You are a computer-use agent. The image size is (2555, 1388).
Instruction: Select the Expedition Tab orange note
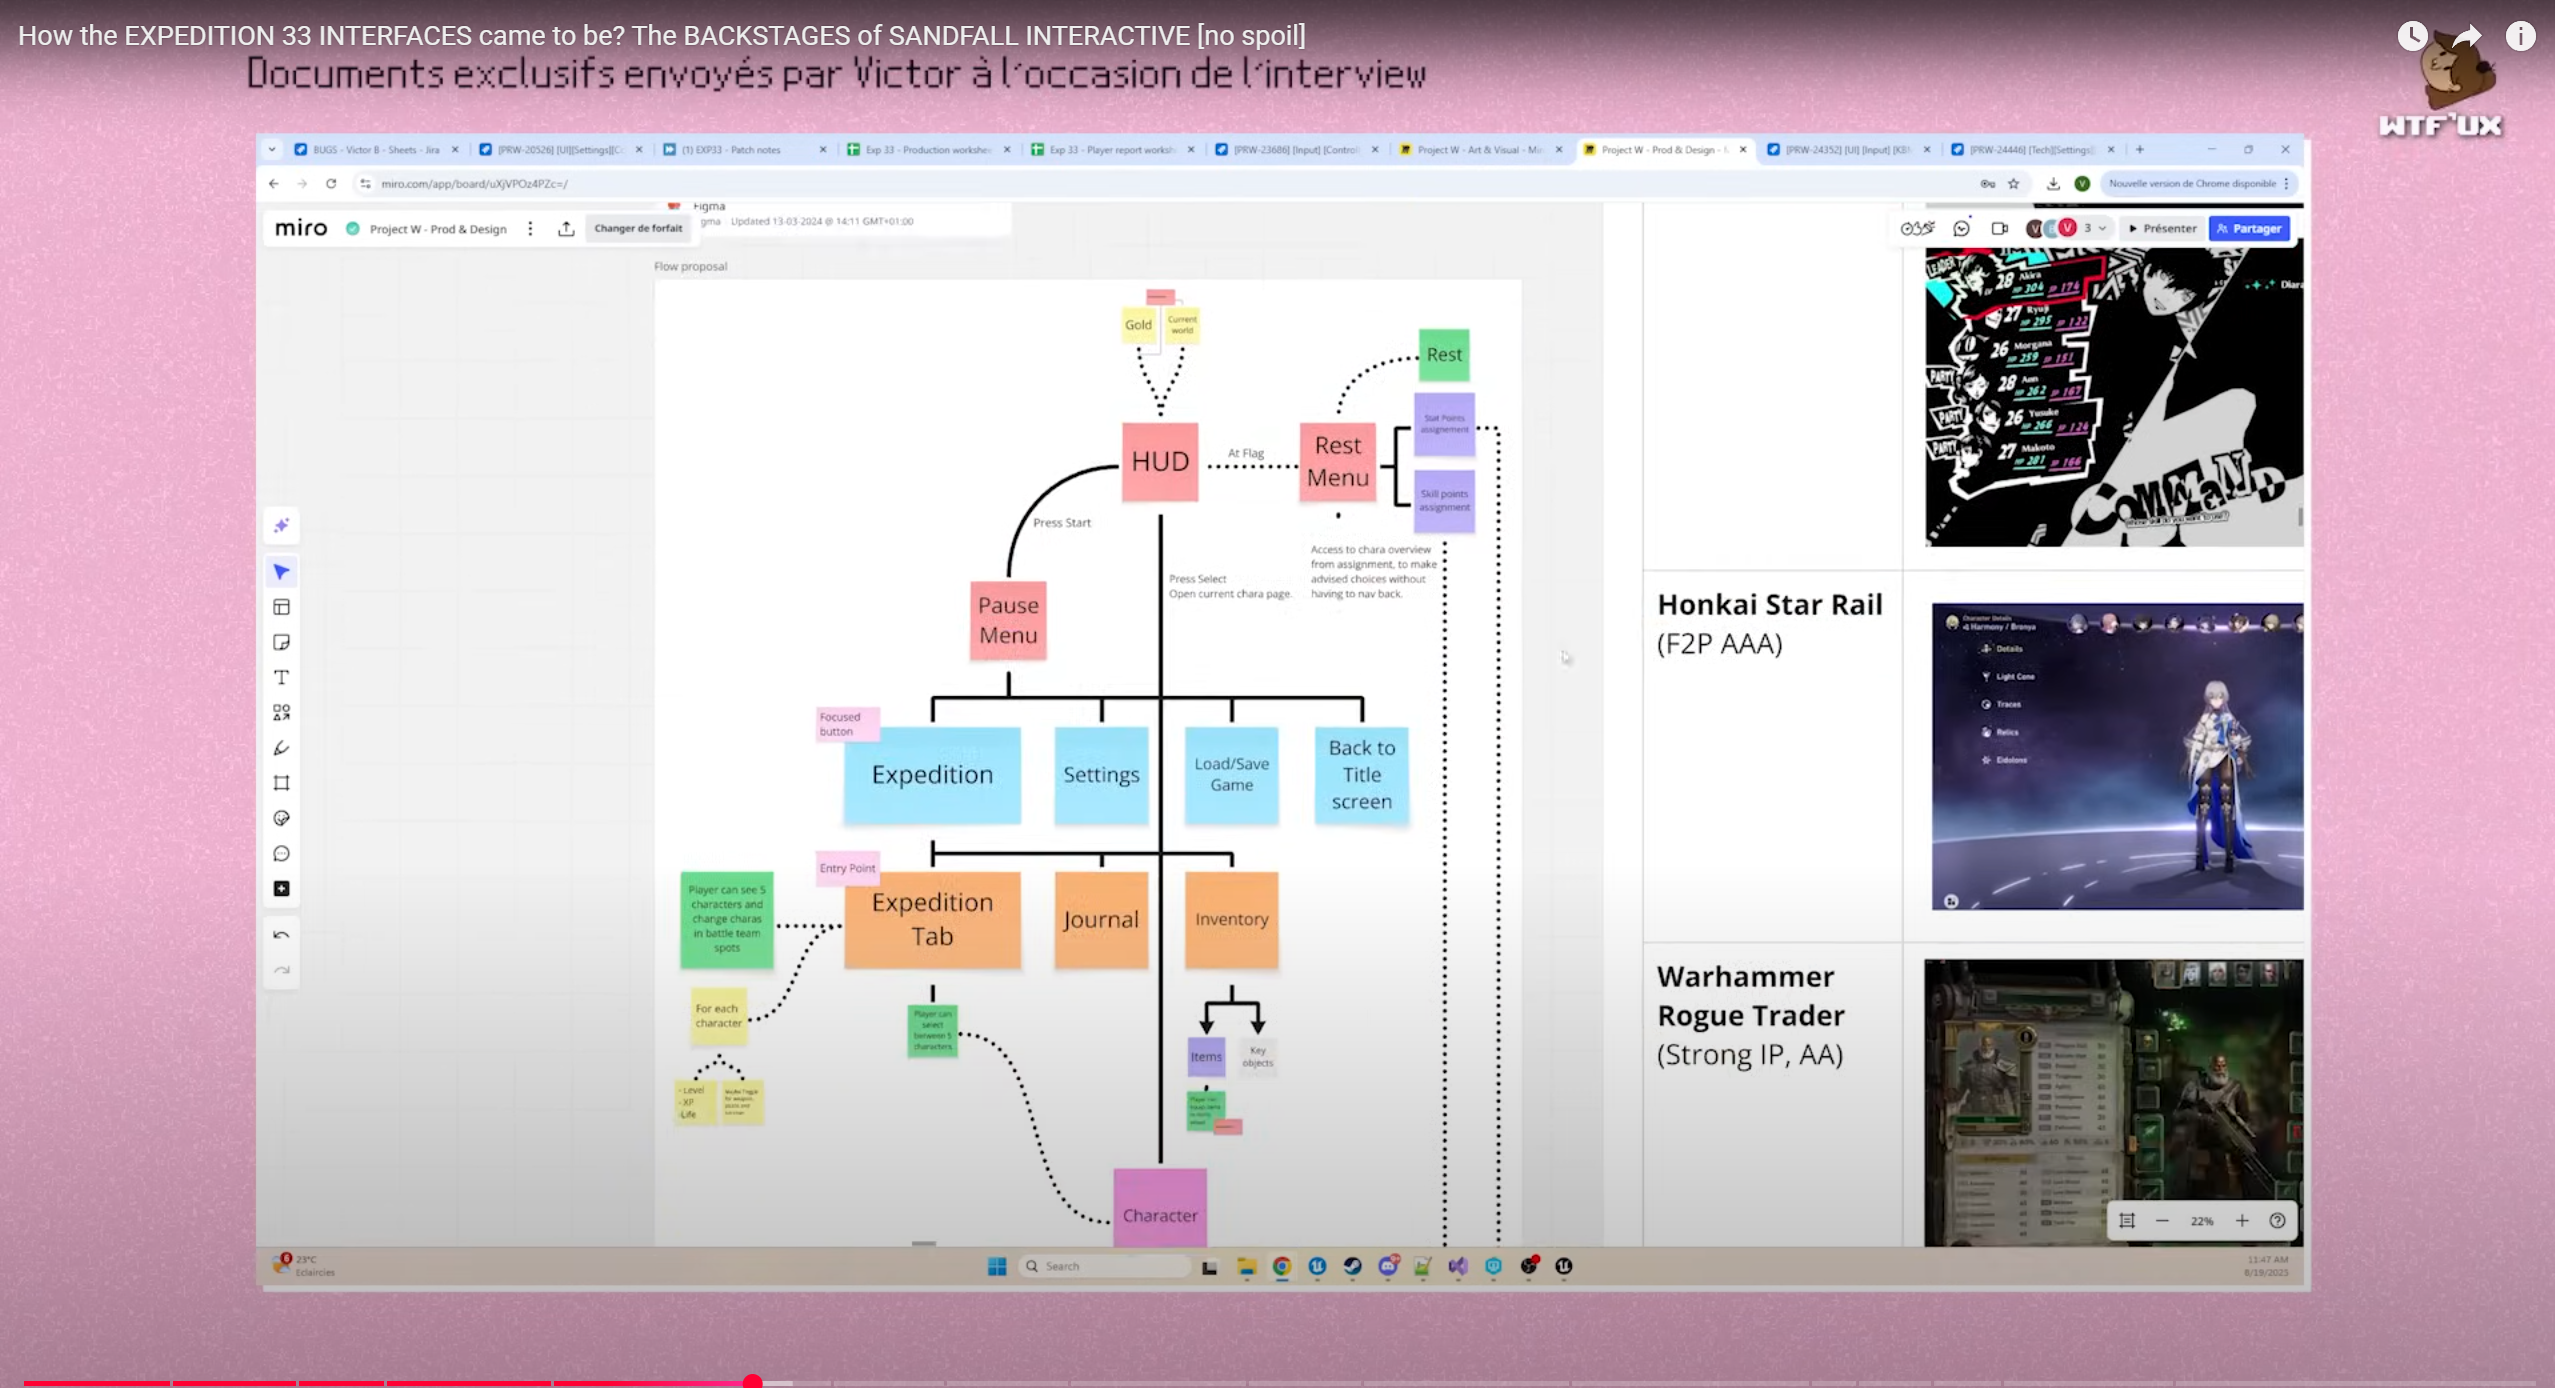(x=932, y=919)
